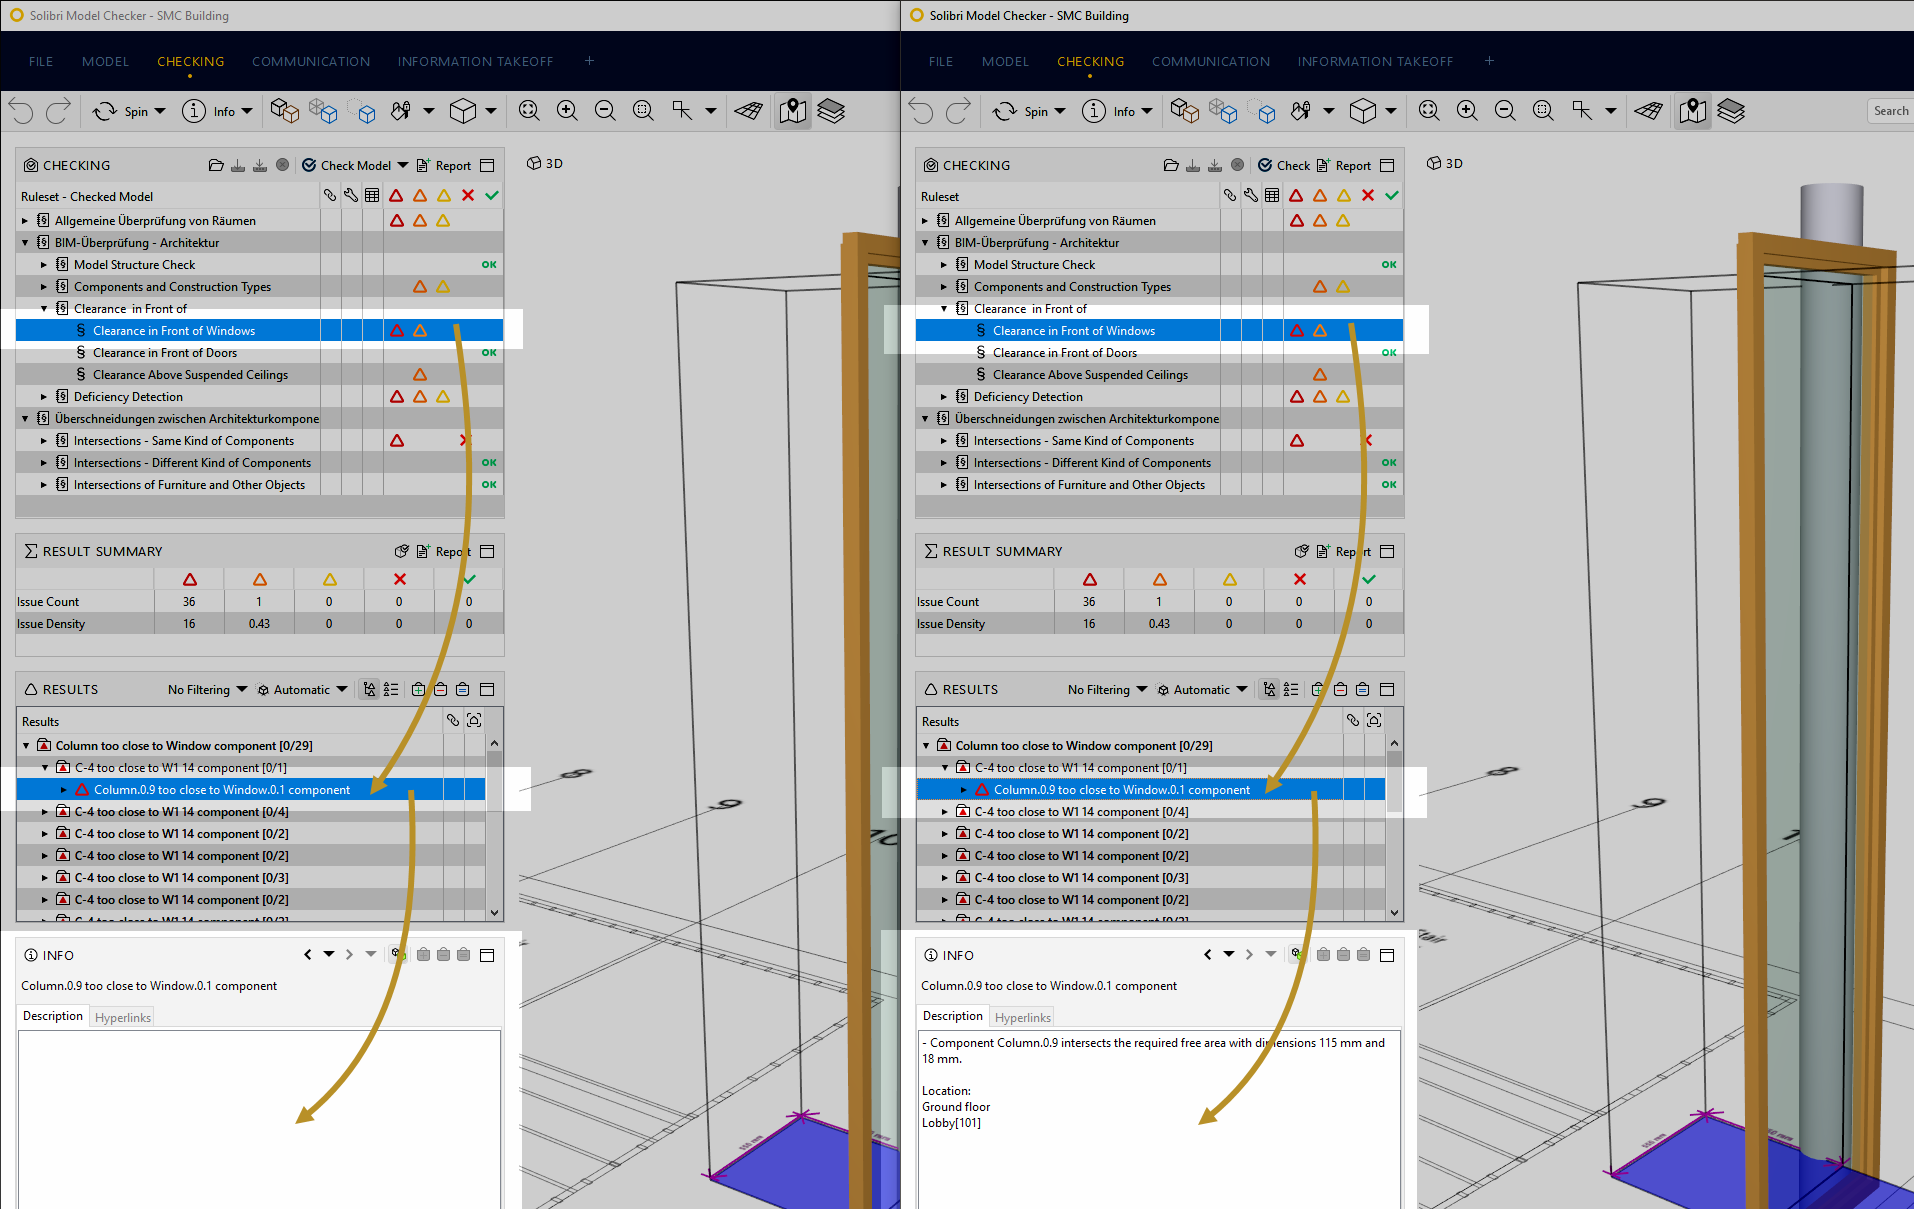Select Column.0.9 too close to Window.0.1 result in the right window
This screenshot has width=1914, height=1209.
(x=1151, y=789)
